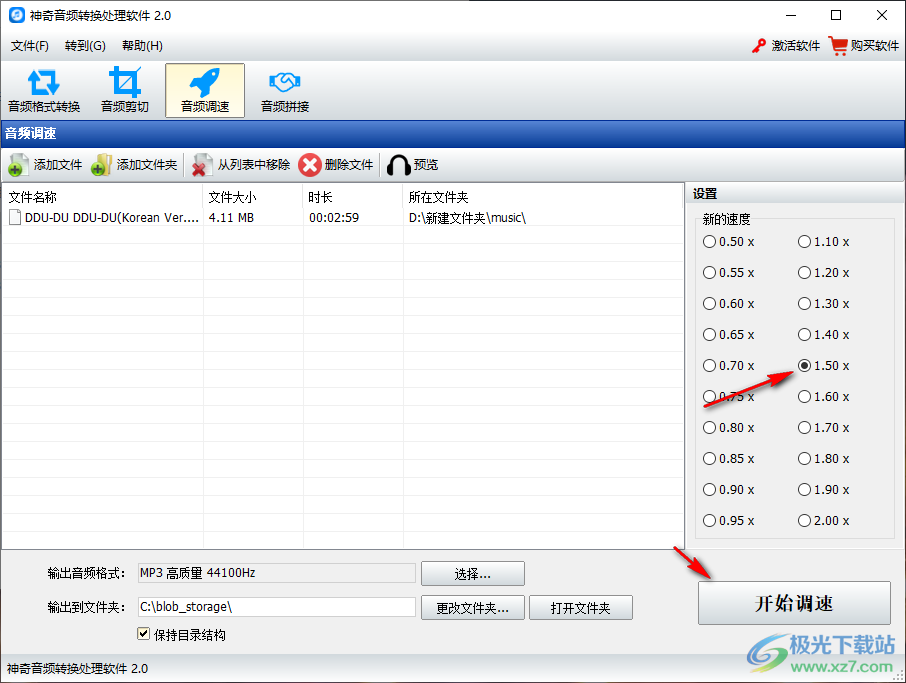Sort by 文件名称 column header
The image size is (906, 683).
pyautogui.click(x=102, y=197)
